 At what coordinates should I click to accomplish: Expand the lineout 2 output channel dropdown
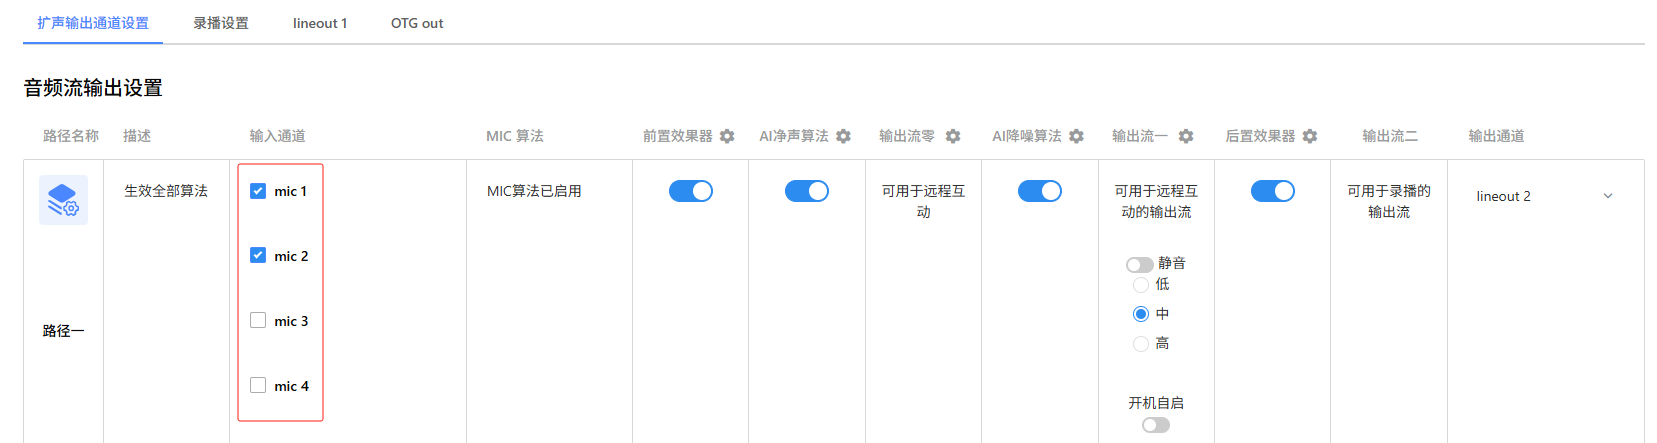point(1544,196)
